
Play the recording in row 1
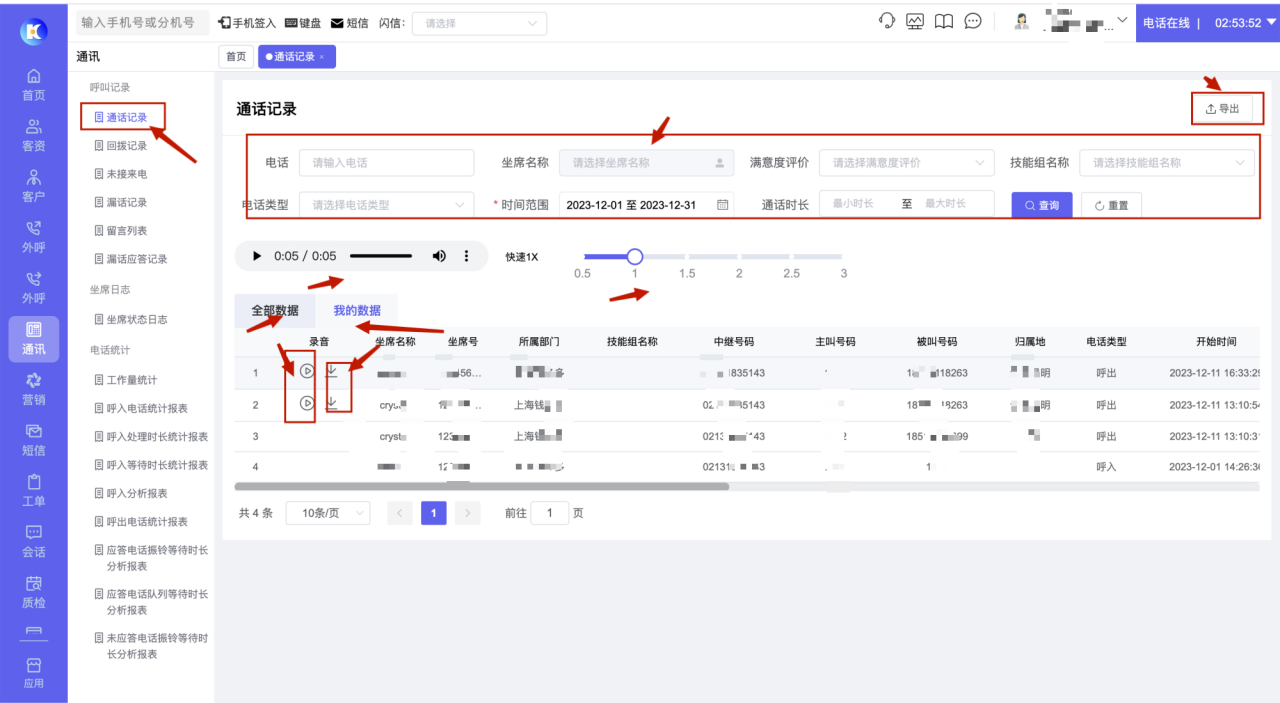click(307, 371)
